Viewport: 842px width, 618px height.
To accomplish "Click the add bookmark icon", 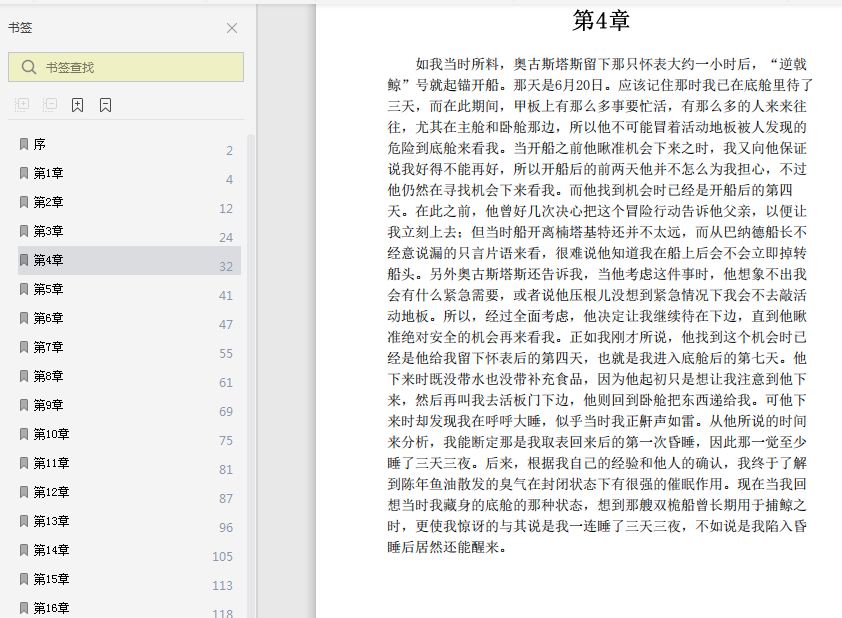I will pos(77,105).
